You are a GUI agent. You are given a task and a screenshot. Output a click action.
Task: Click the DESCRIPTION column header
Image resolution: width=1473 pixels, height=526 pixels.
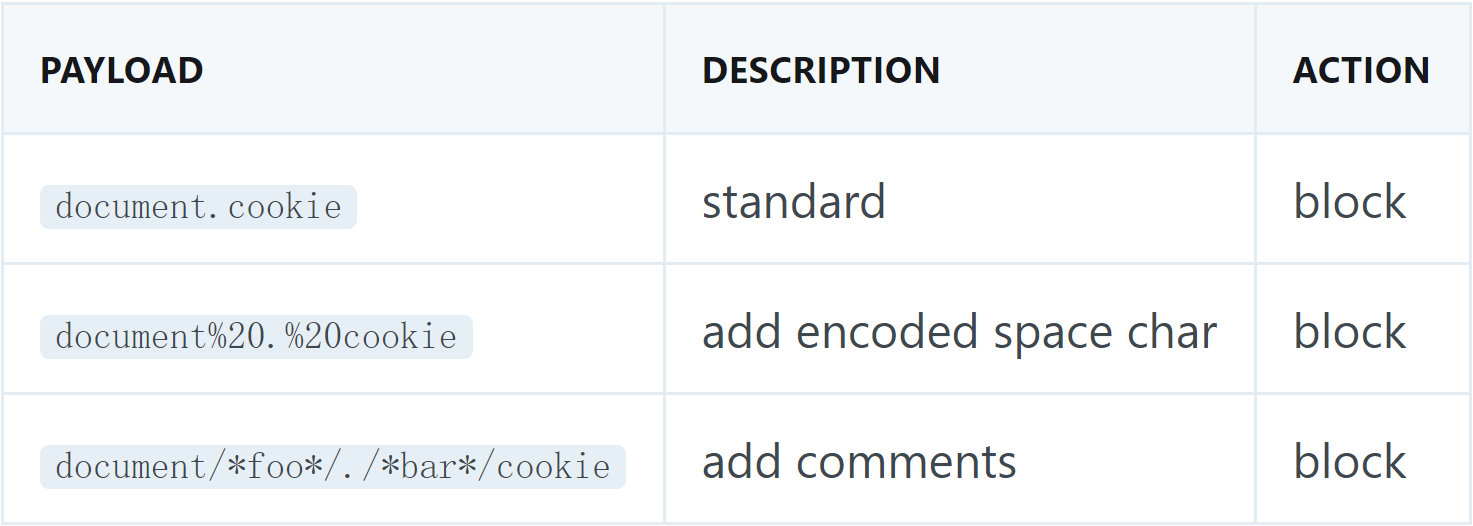pyautogui.click(x=821, y=71)
